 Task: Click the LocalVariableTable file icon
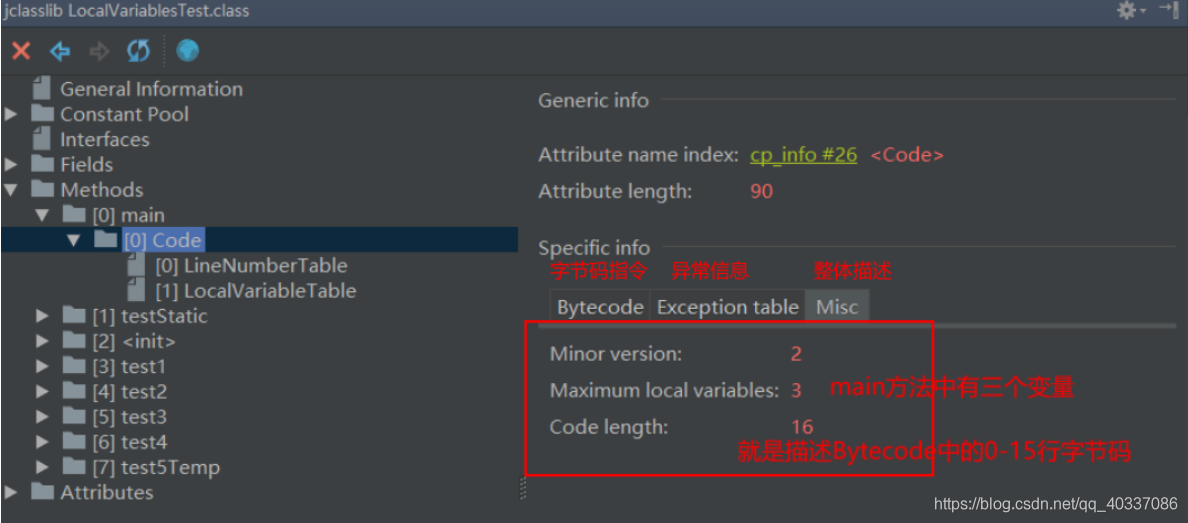click(137, 290)
